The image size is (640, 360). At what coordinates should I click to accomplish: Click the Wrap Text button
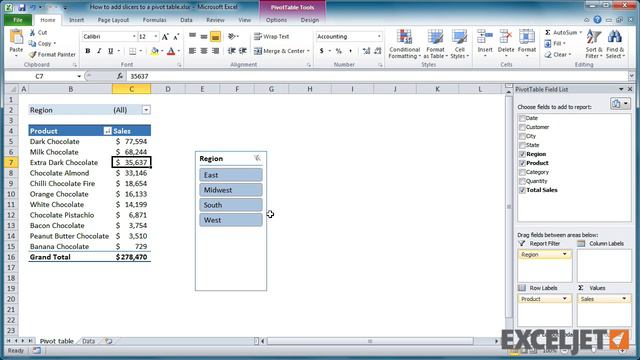click(x=271, y=37)
